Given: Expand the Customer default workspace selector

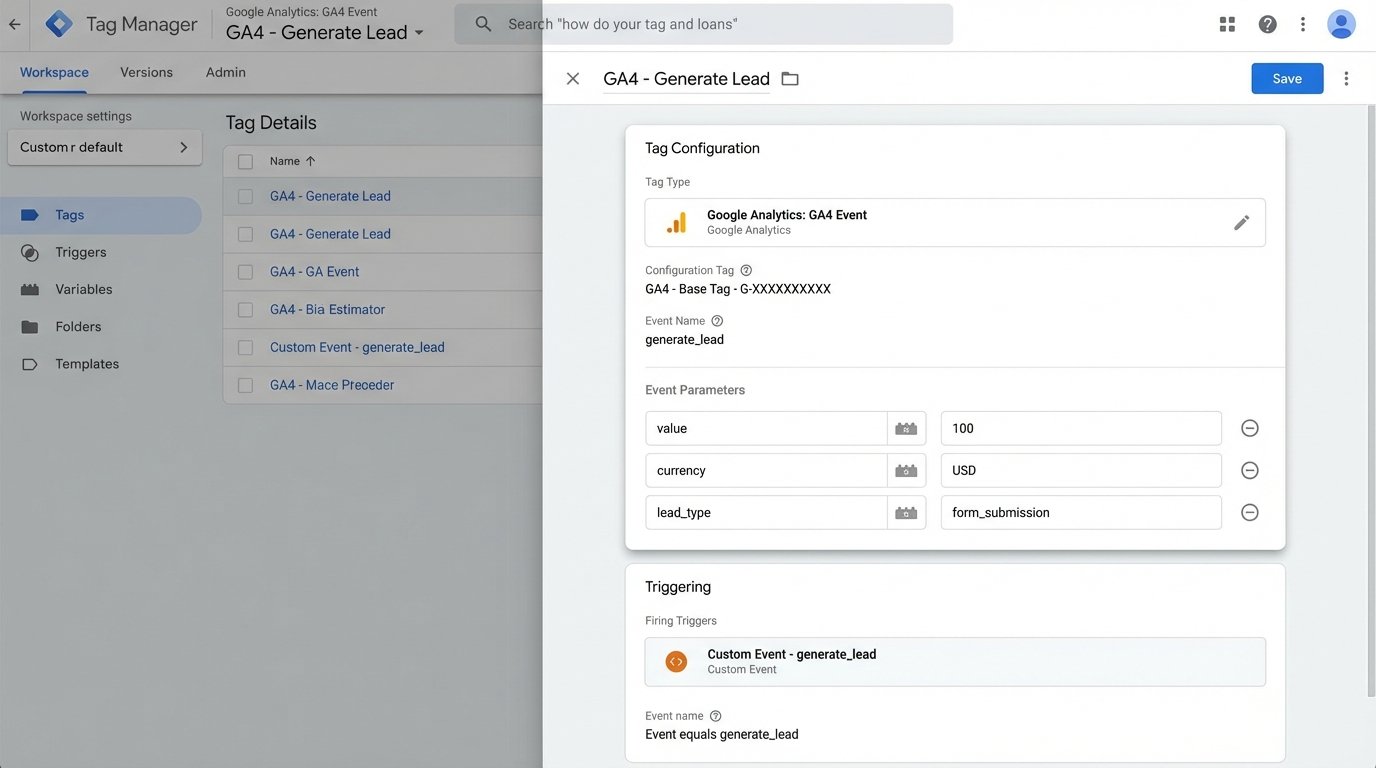Looking at the screenshot, I should pyautogui.click(x=104, y=146).
